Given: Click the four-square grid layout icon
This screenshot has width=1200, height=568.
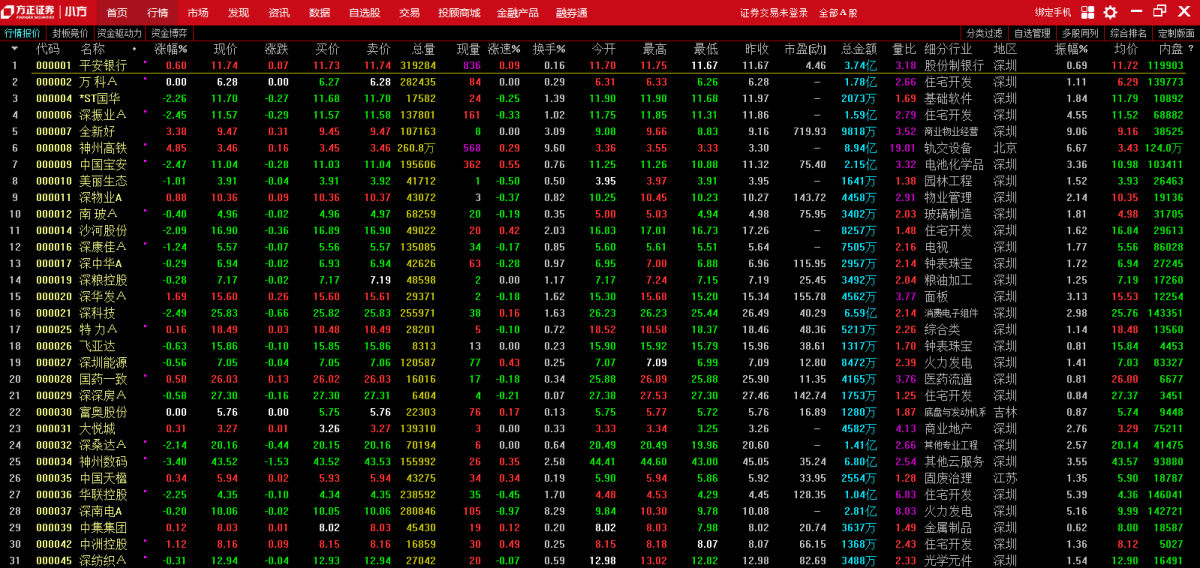Looking at the screenshot, I should [1087, 12].
